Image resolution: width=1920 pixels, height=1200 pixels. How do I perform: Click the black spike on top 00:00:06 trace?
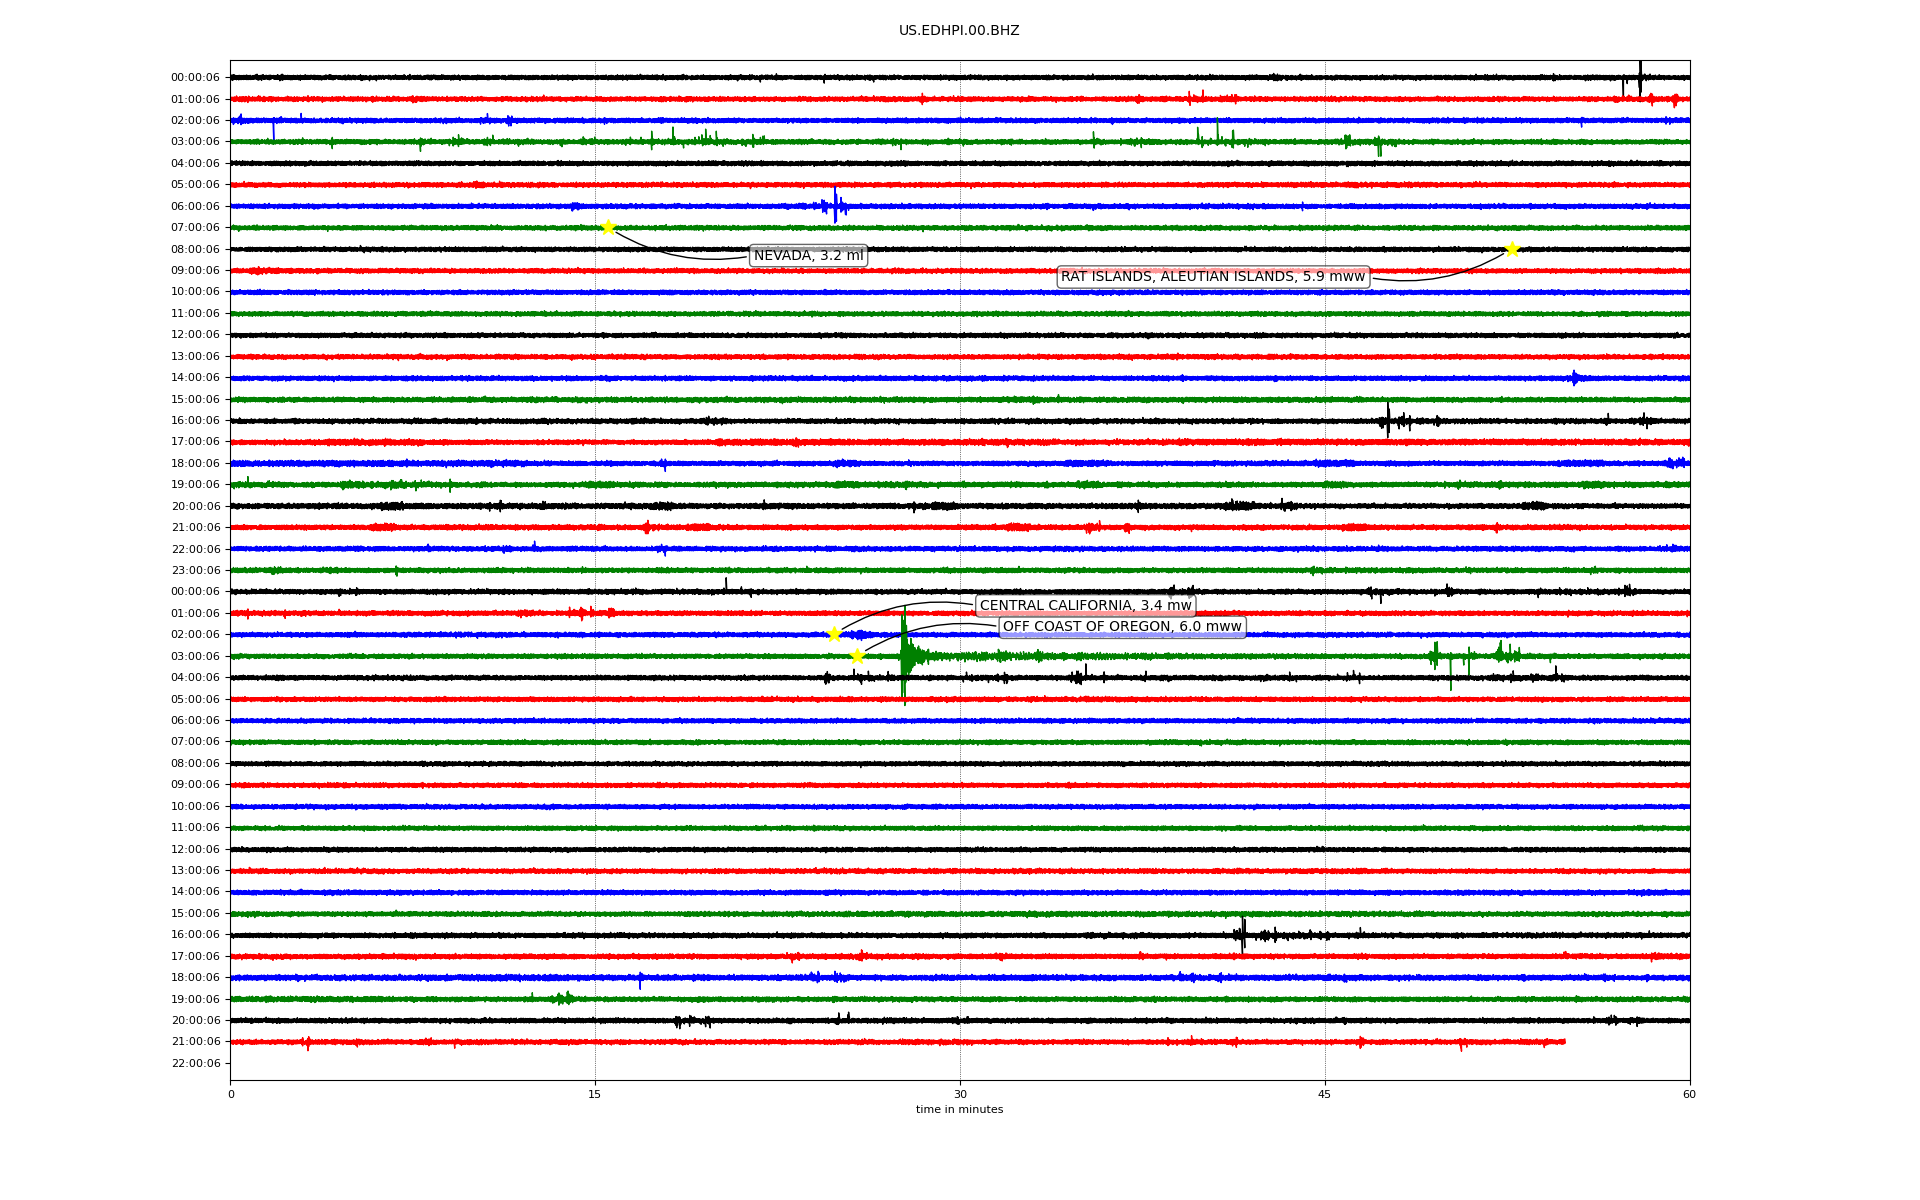tap(1640, 76)
